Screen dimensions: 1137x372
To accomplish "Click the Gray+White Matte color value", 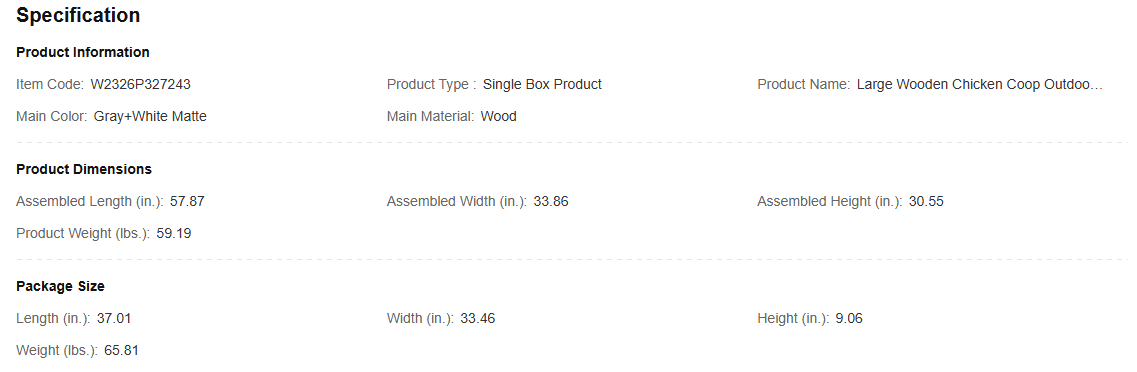I will pyautogui.click(x=150, y=116).
